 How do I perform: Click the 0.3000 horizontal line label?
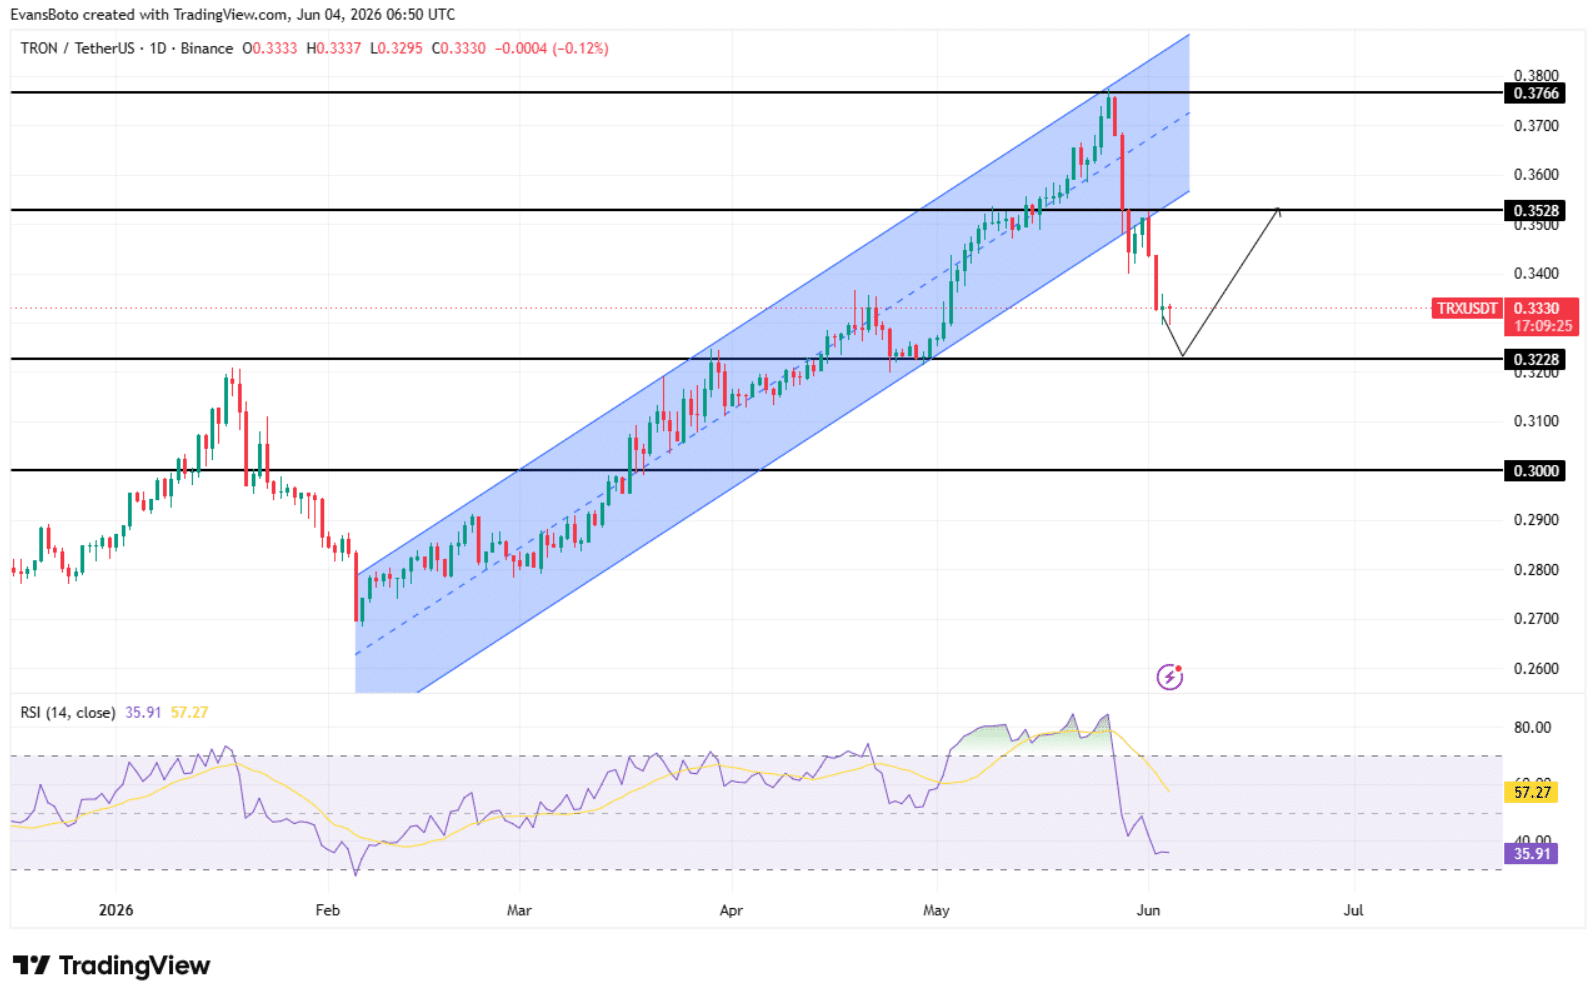click(x=1535, y=470)
